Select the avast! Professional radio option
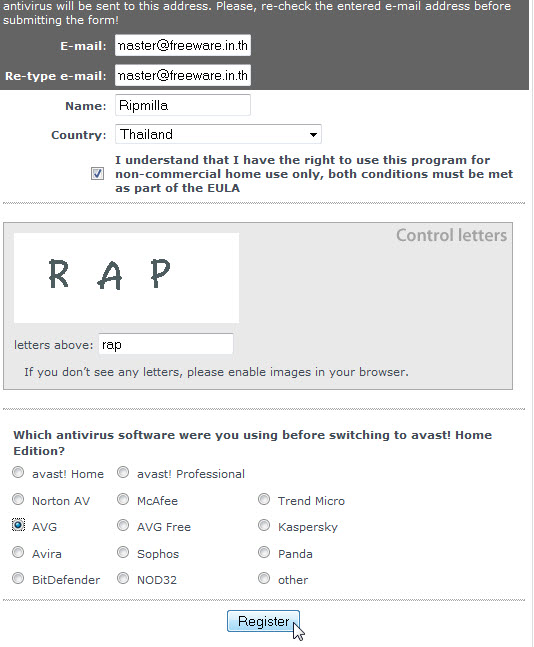 click(x=123, y=472)
